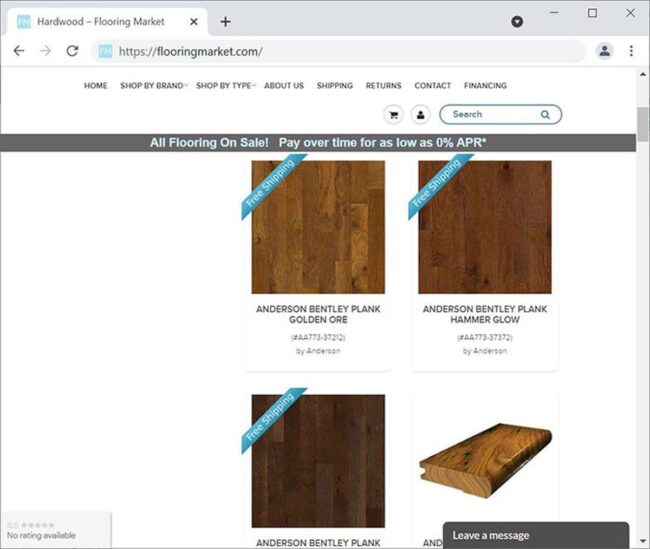Click the No rating available widget

coord(56,530)
